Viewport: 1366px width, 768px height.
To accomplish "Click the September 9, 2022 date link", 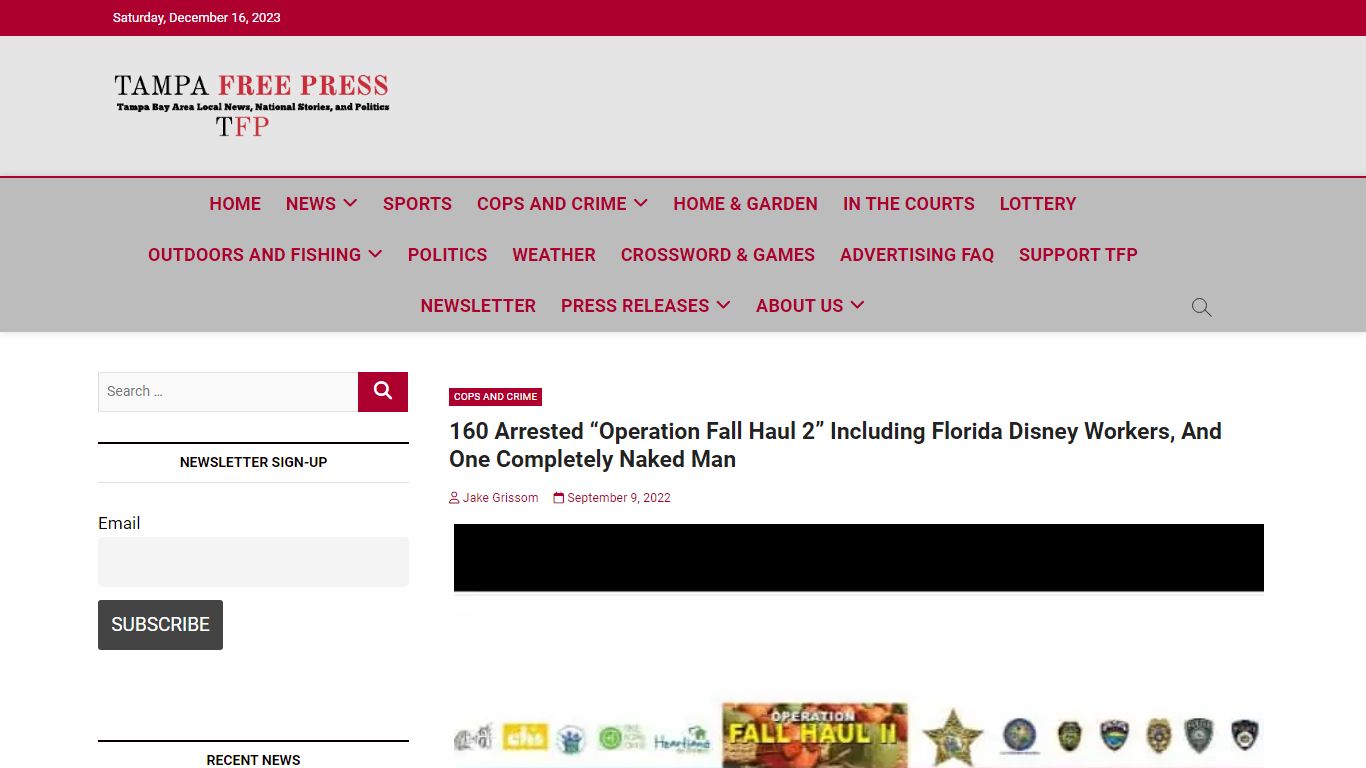I will 619,498.
